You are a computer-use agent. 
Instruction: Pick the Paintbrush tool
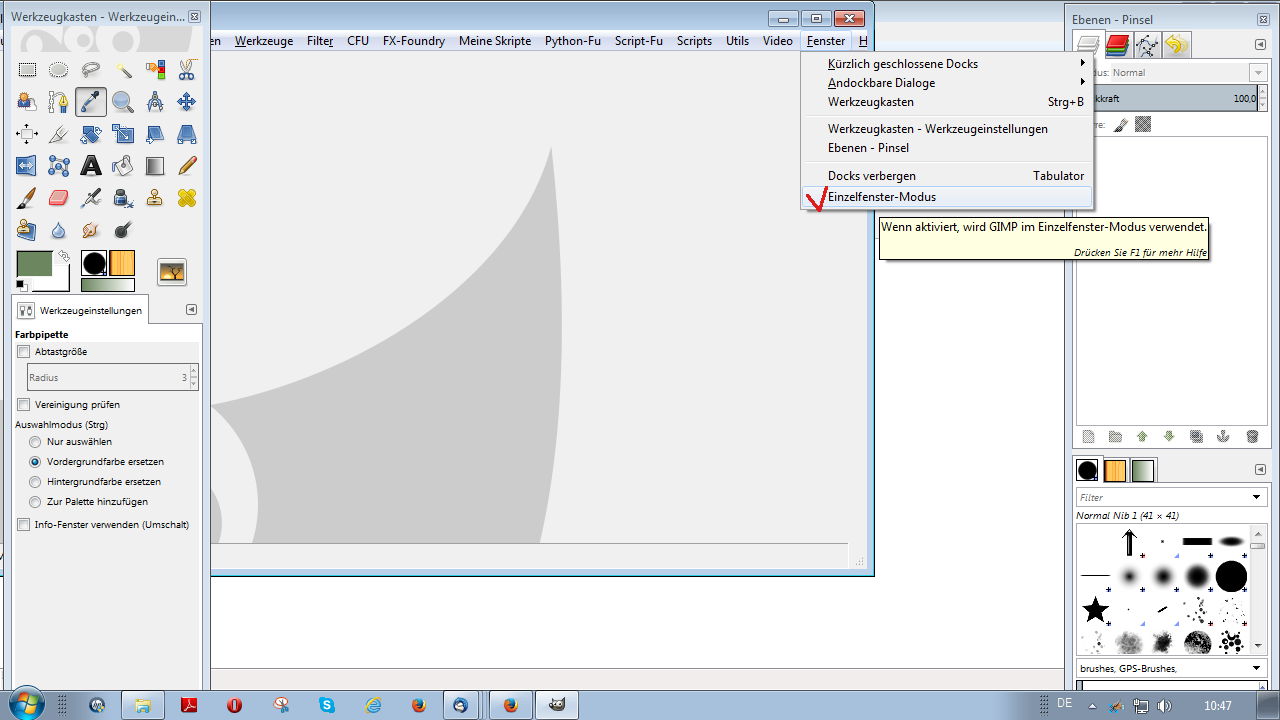pyautogui.click(x=27, y=198)
